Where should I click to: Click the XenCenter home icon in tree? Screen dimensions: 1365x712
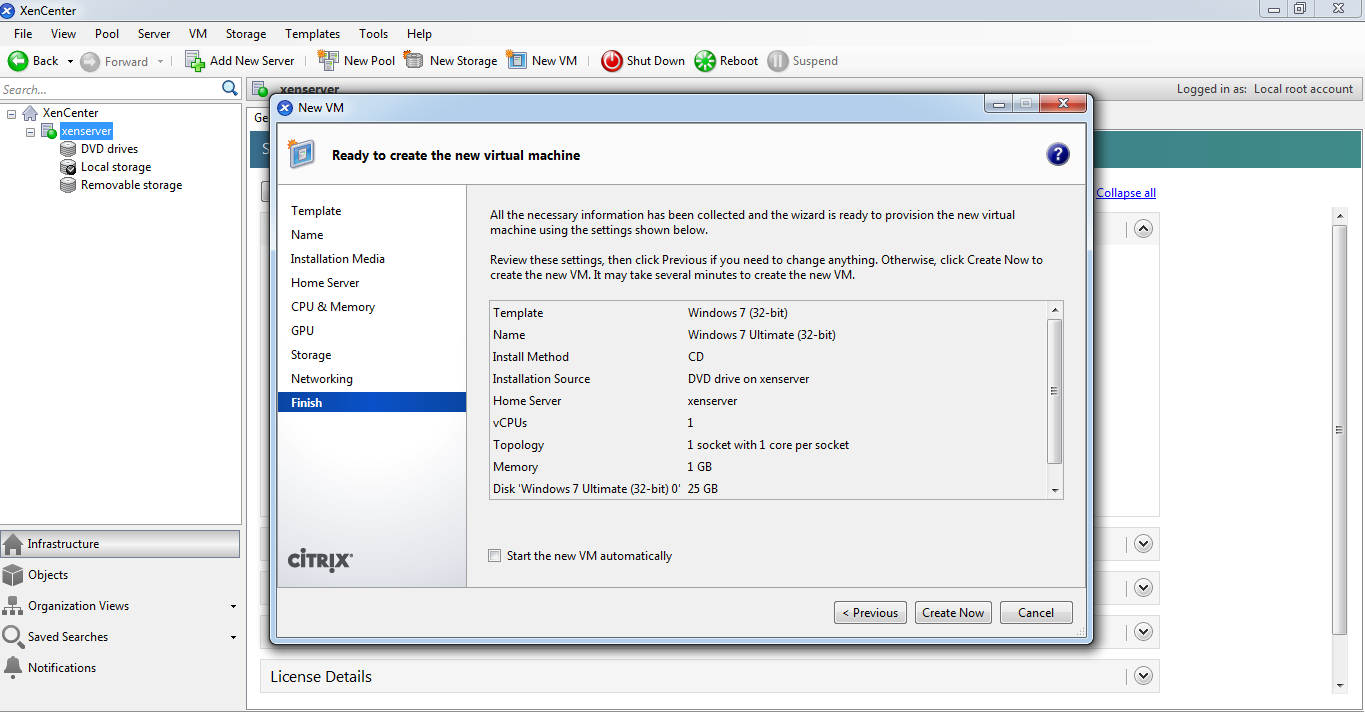point(30,113)
